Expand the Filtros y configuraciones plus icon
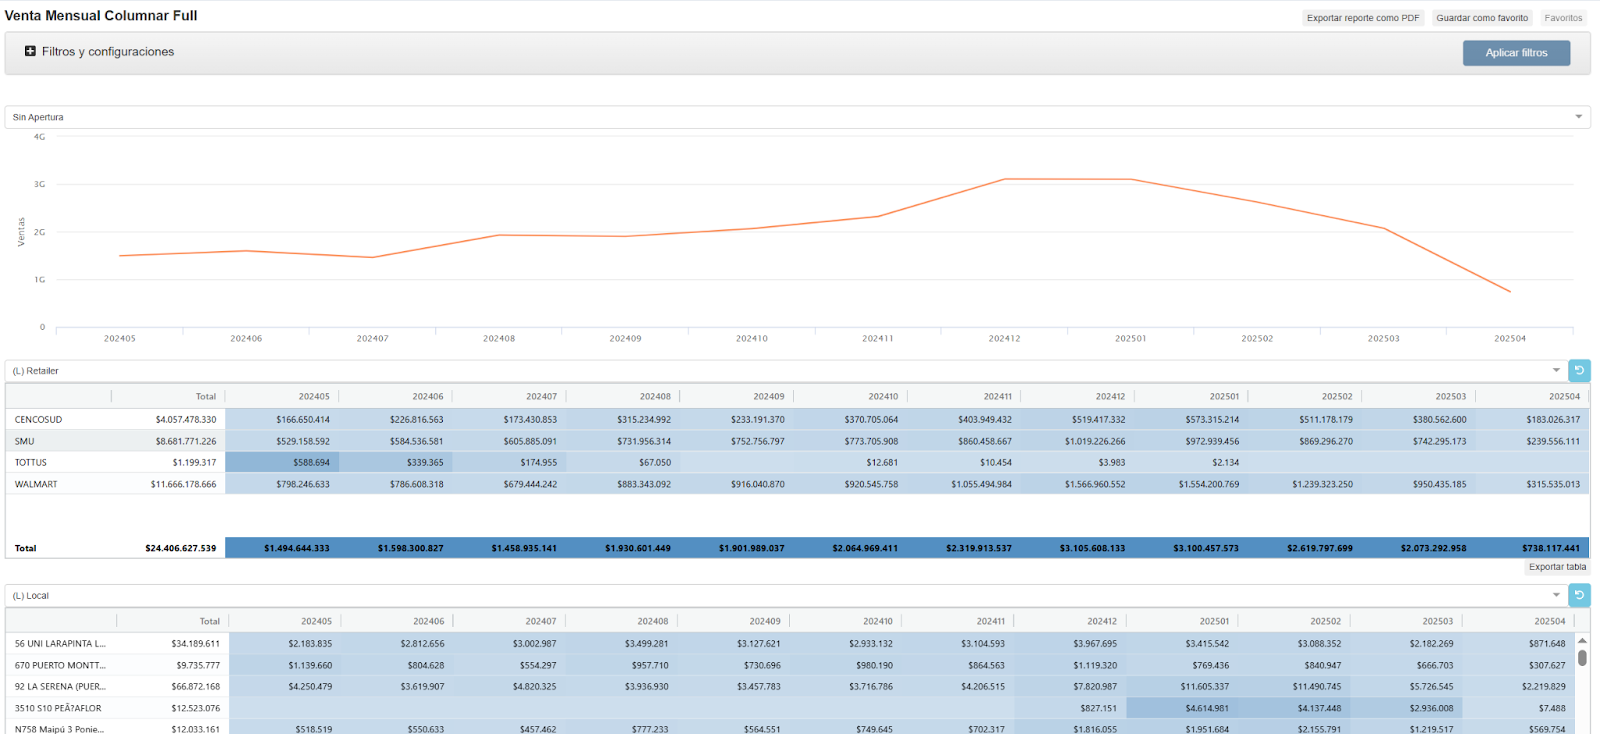The width and height of the screenshot is (1600, 734). coord(30,51)
